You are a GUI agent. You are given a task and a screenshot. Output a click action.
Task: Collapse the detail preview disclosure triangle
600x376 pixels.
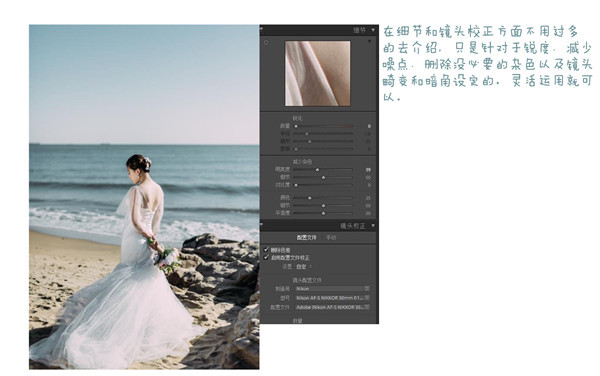(370, 41)
